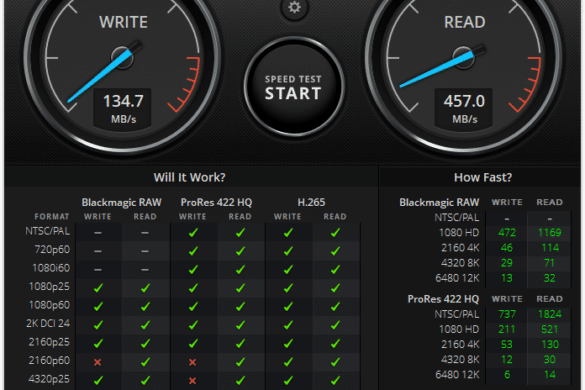Click Blackmagic RAW 1080 HD read value 1169
This screenshot has width=585, height=390.
[x=550, y=233]
